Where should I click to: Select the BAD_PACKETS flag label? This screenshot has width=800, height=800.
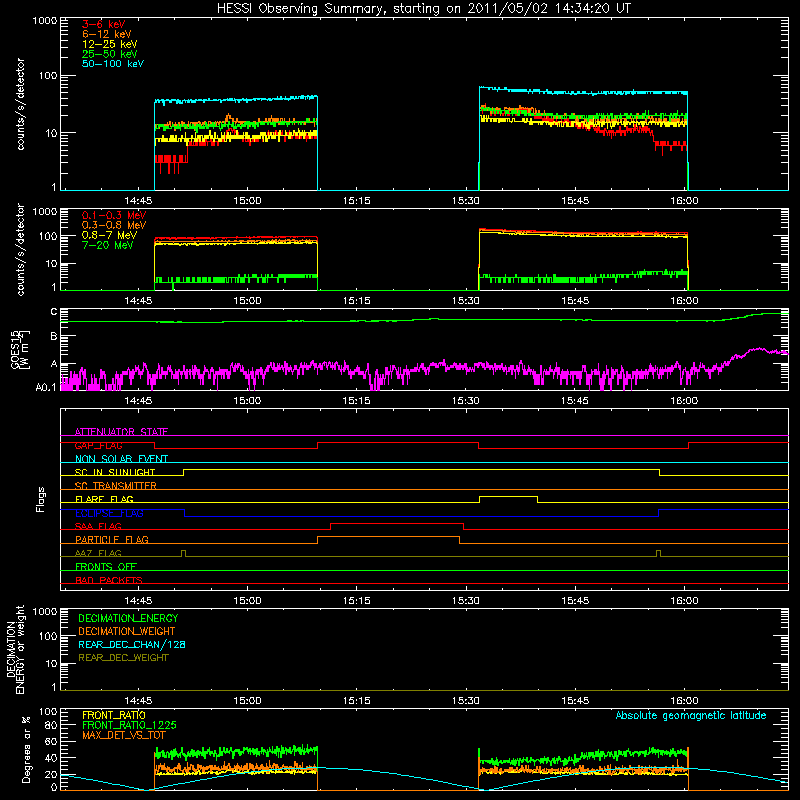click(109, 580)
